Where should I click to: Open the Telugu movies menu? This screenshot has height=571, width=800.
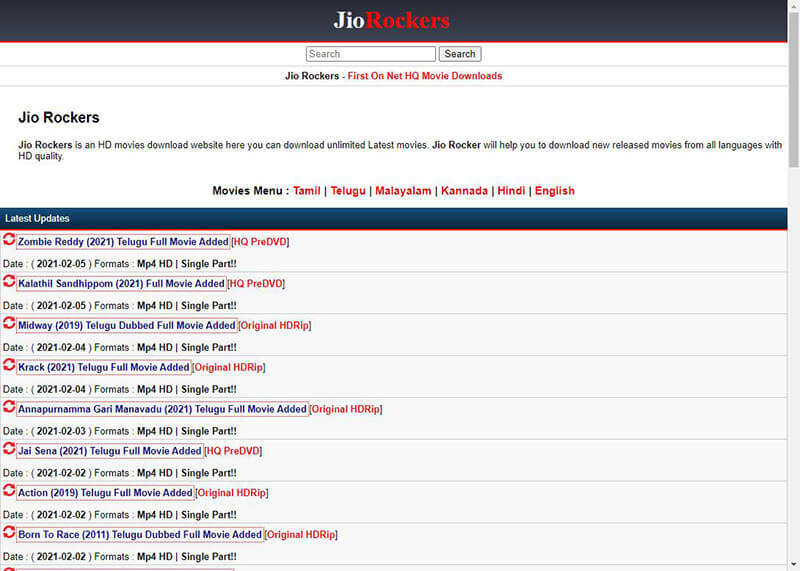348,191
